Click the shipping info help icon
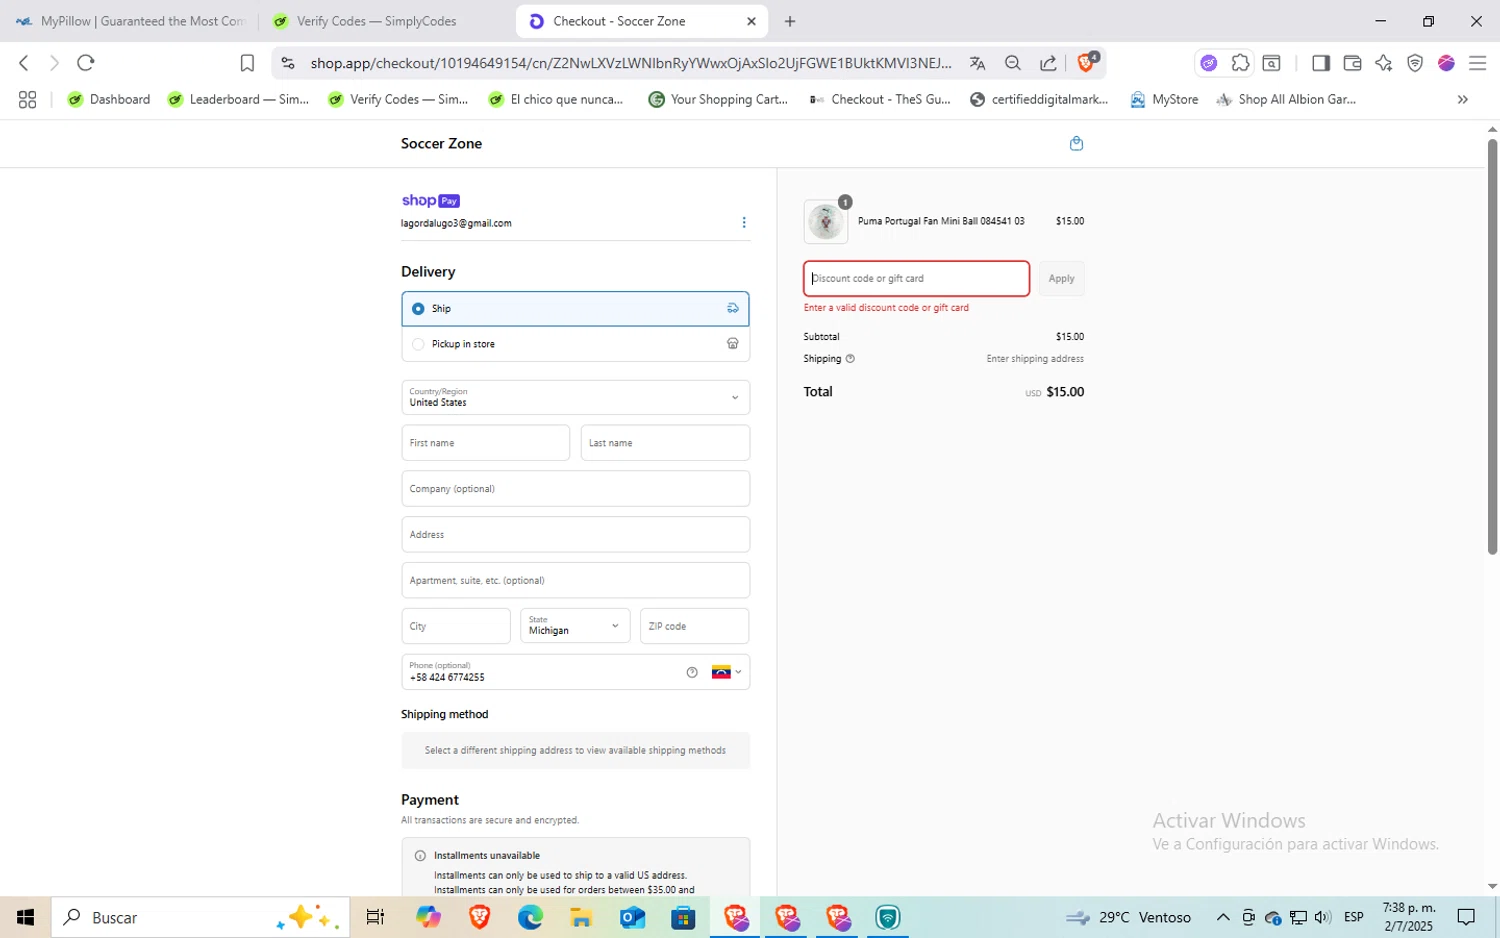The width and height of the screenshot is (1500, 938). [850, 359]
